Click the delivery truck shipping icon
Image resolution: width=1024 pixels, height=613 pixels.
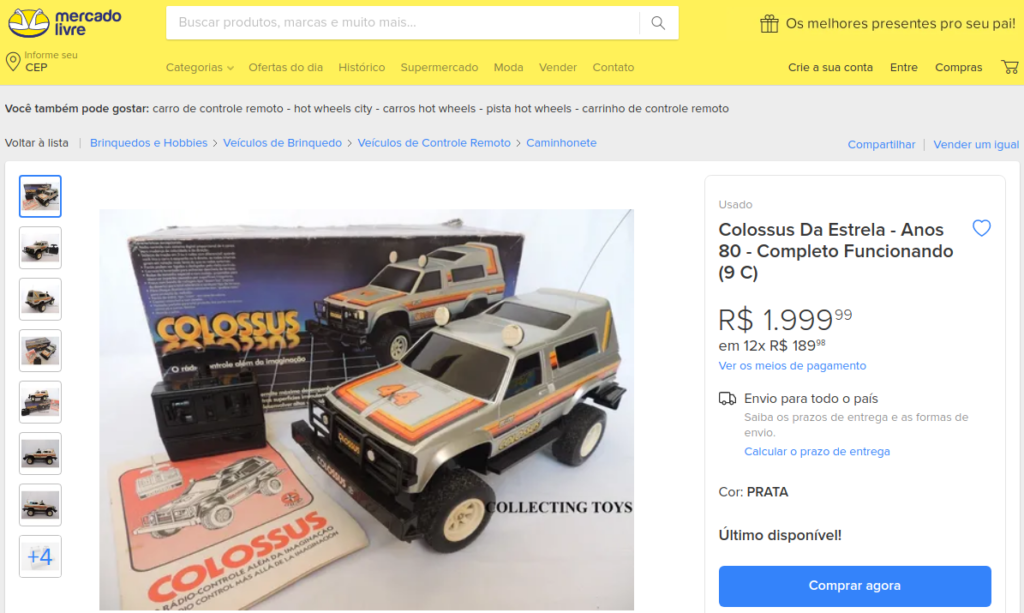[x=727, y=398]
